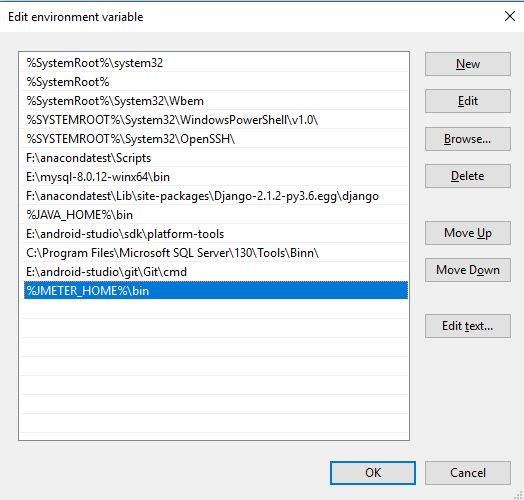Viewport: 524px width, 500px height.
Task: Select the highlighted %JMETER_HOME%\bin entry
Action: coord(216,290)
